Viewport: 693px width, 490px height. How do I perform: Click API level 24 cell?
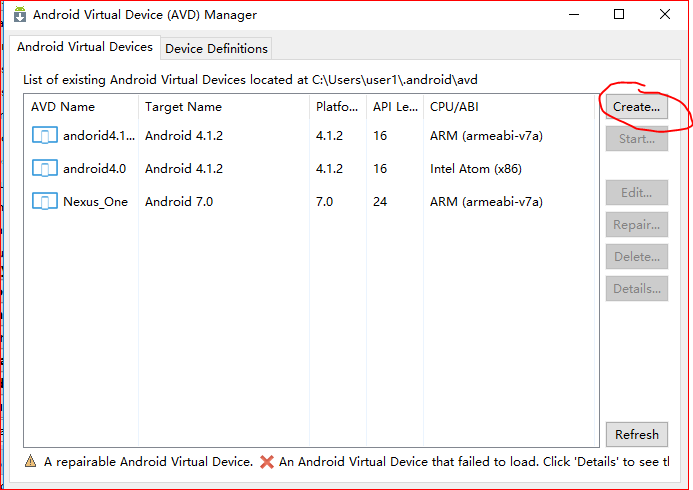pyautogui.click(x=380, y=202)
